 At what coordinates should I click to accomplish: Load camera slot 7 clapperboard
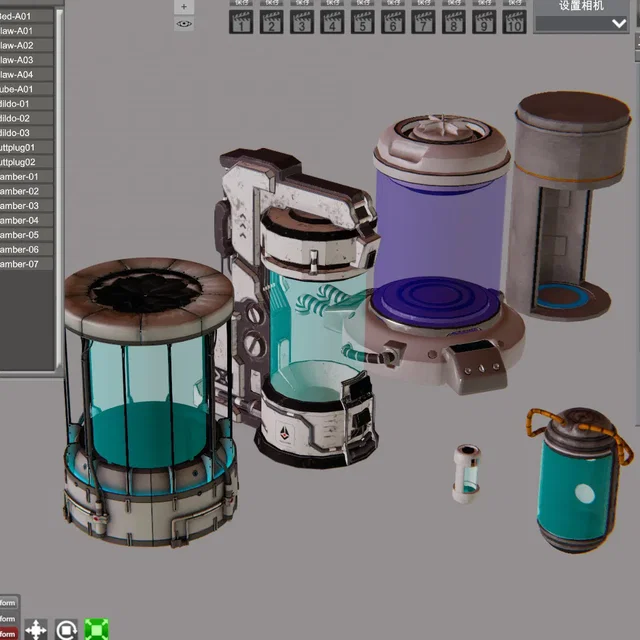point(423,22)
